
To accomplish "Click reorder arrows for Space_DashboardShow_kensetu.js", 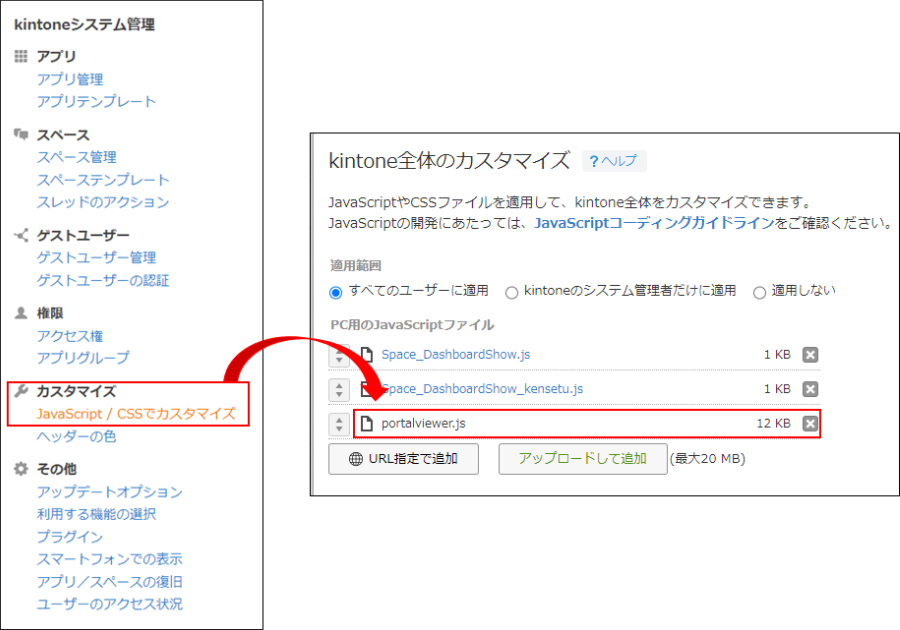I will coord(339,390).
